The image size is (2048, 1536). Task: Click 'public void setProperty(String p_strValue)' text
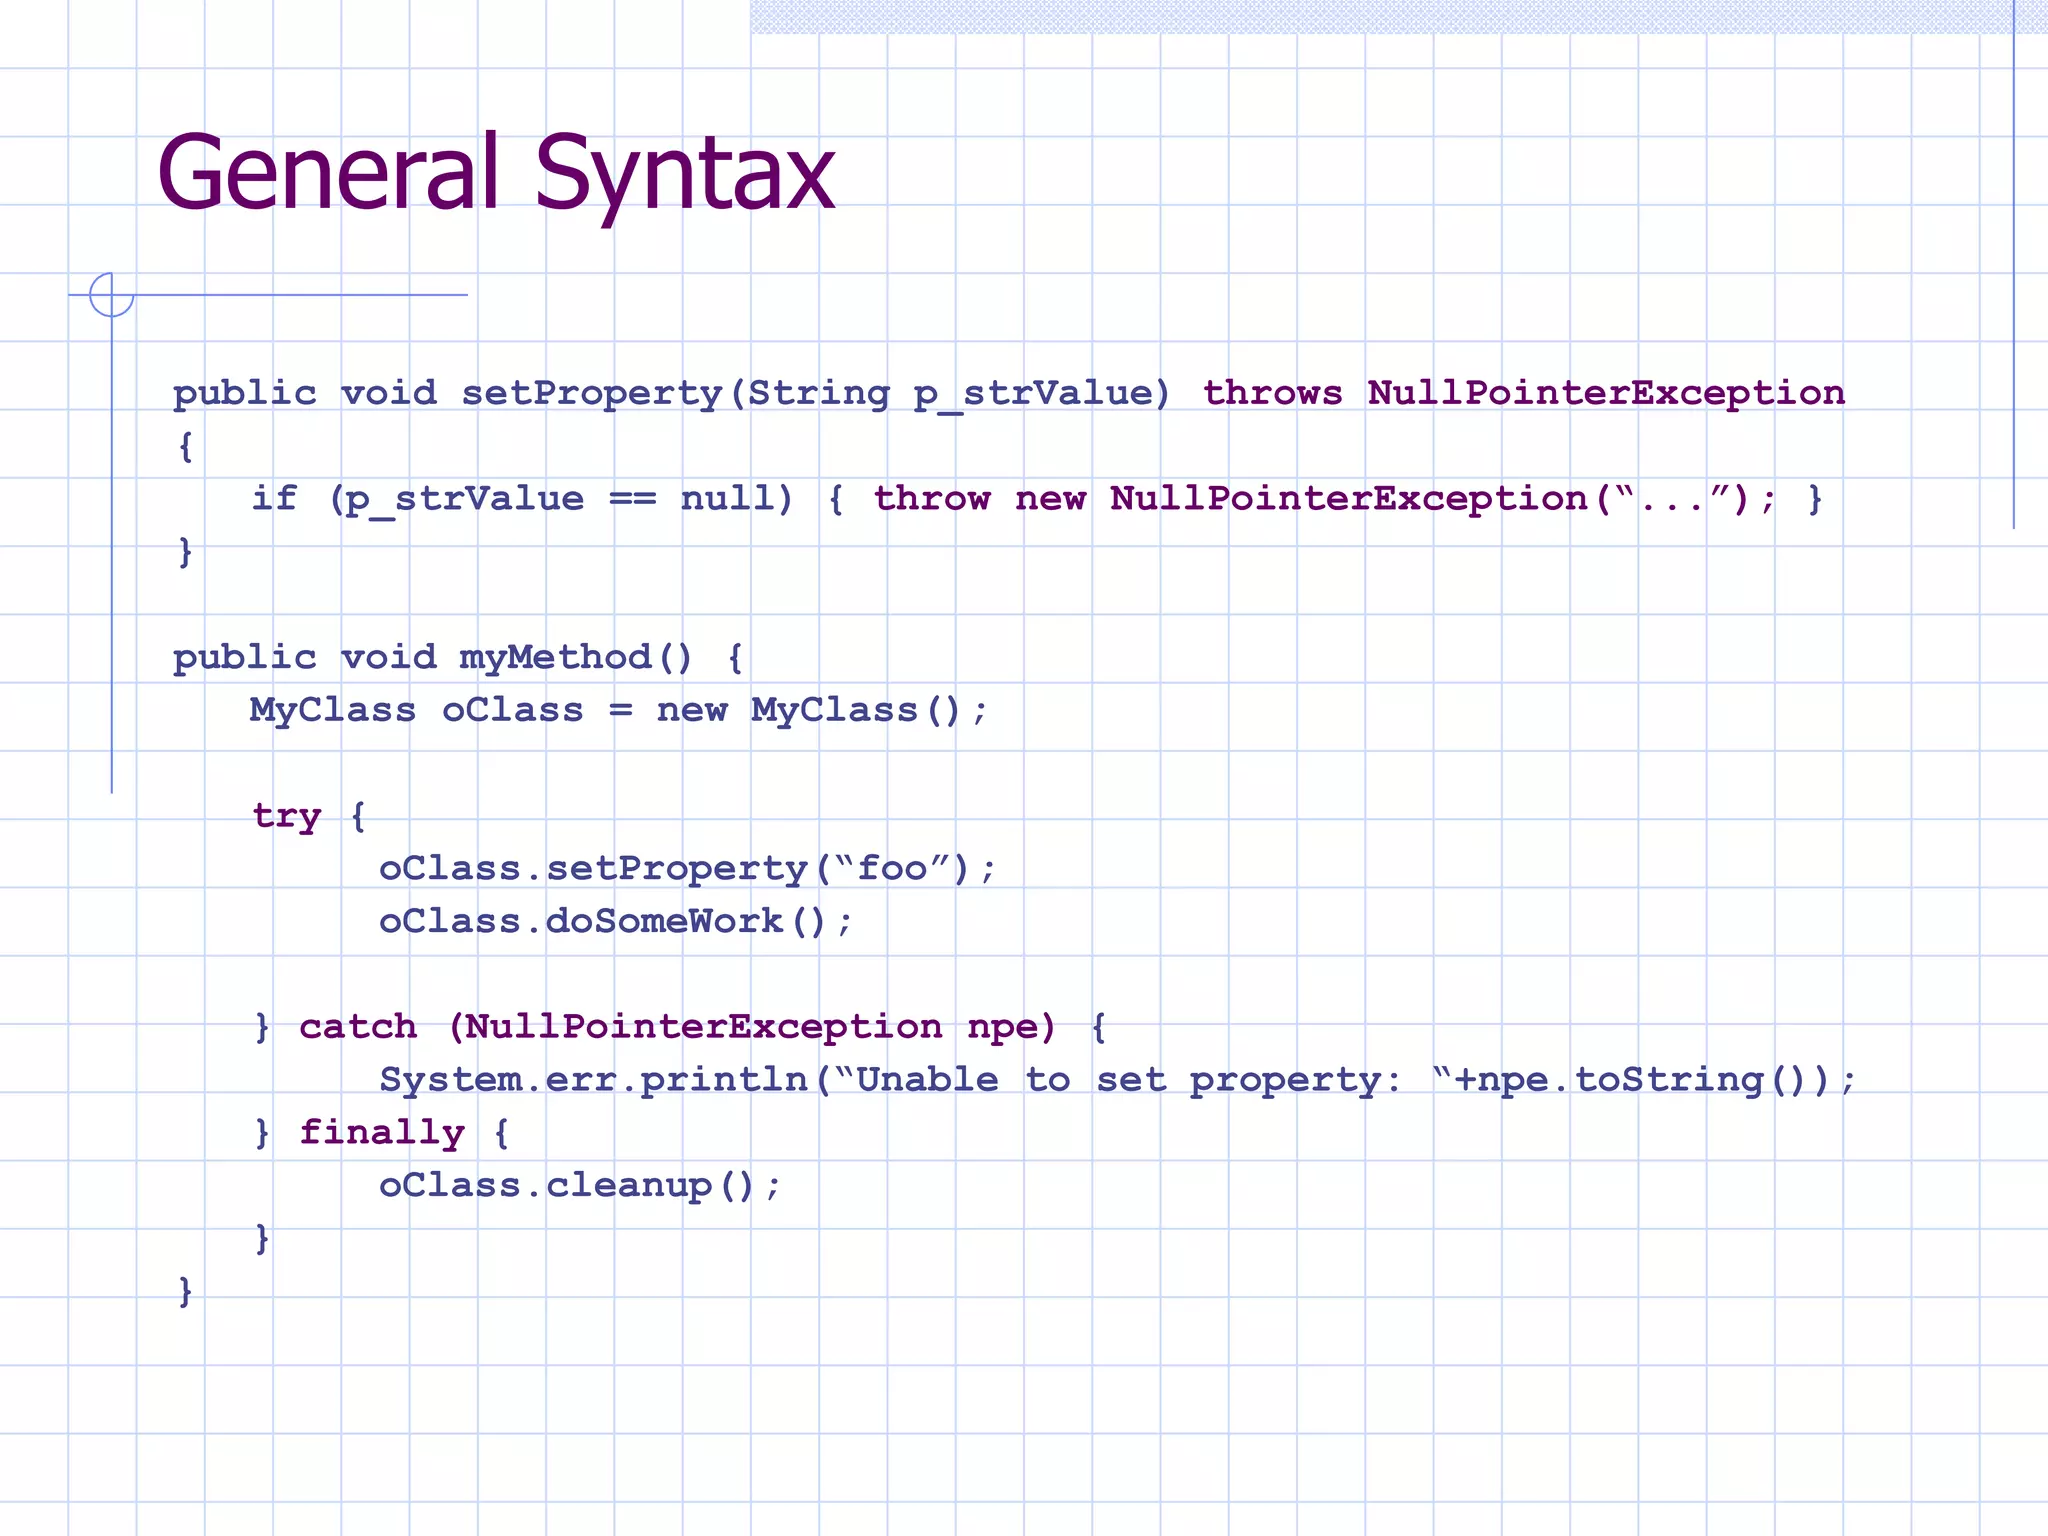point(672,394)
